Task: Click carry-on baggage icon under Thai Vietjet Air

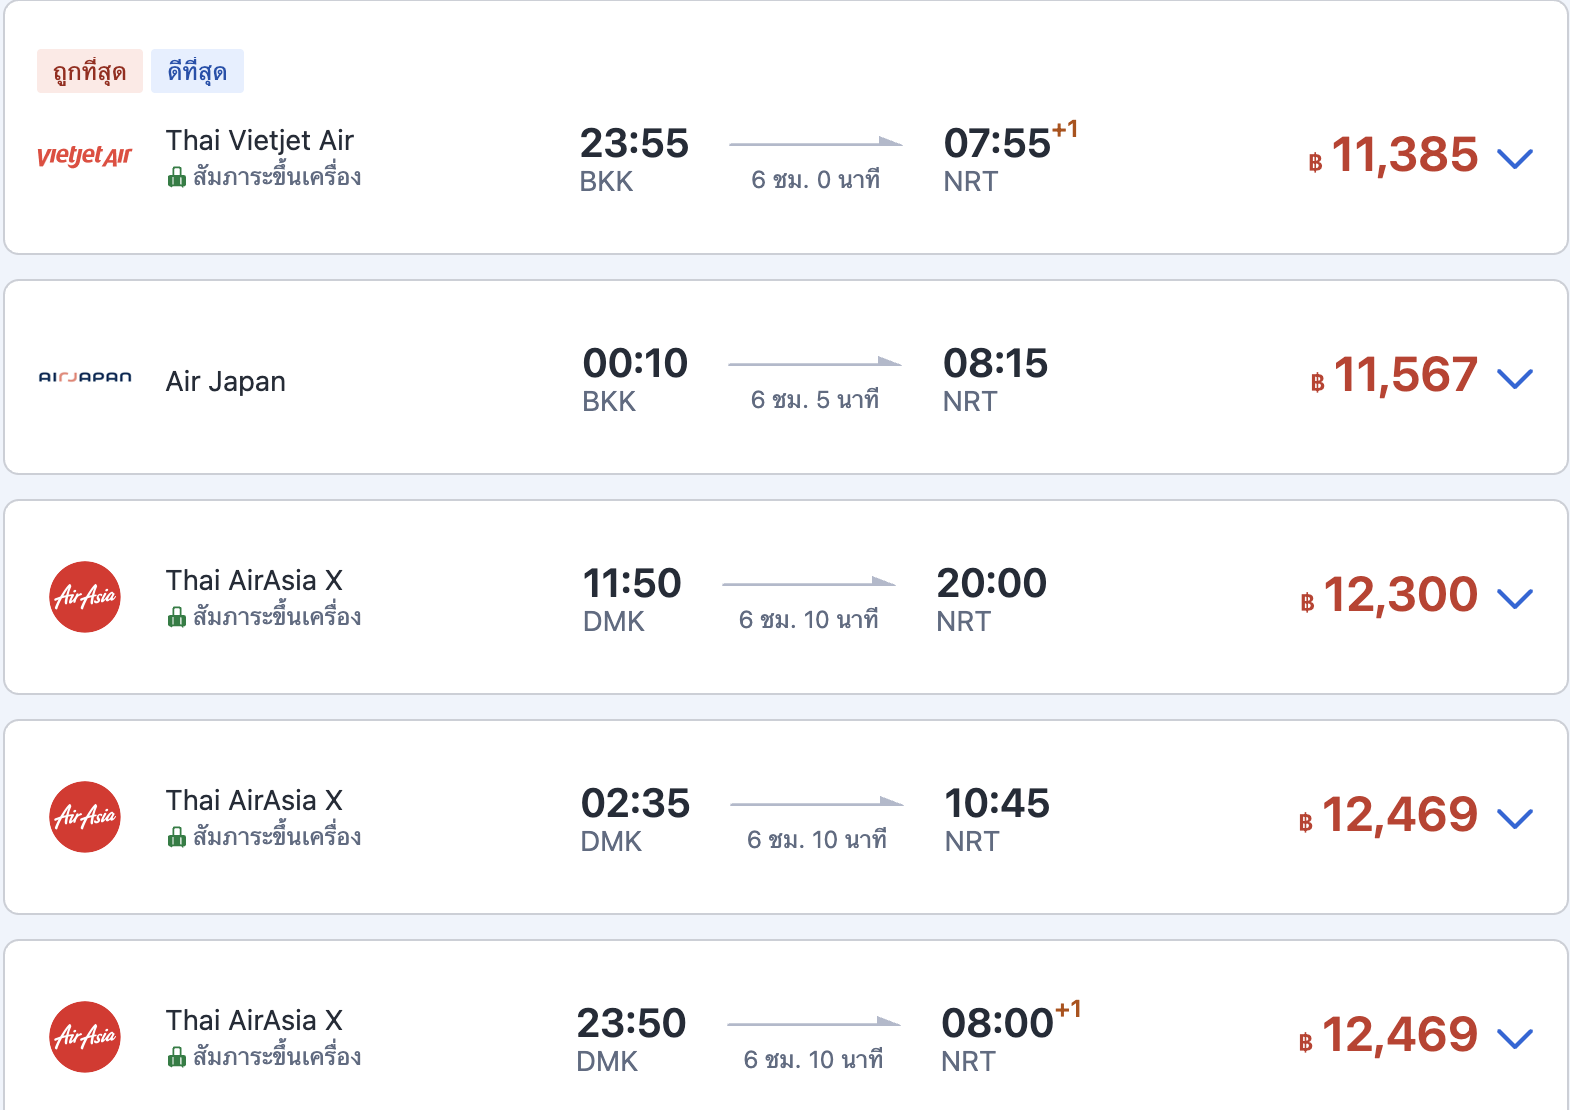Action: (177, 178)
